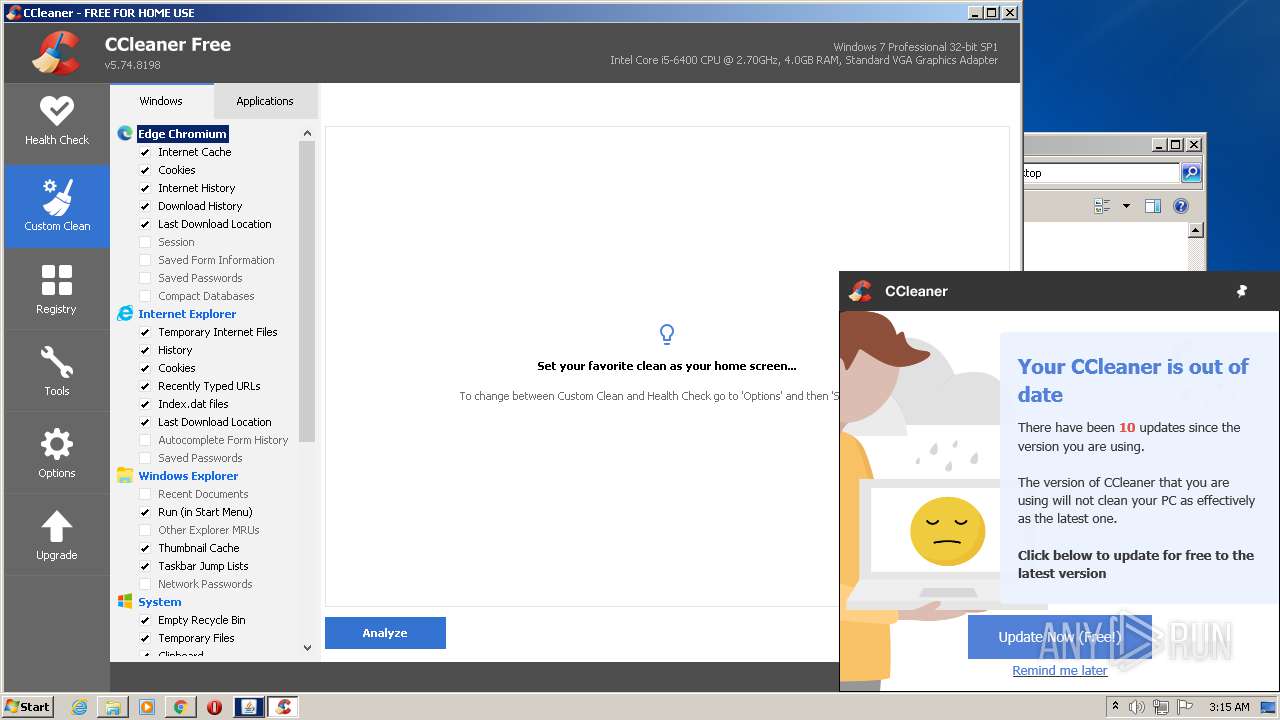
Task: Select the Windows Explorer group heading
Action: click(x=188, y=476)
